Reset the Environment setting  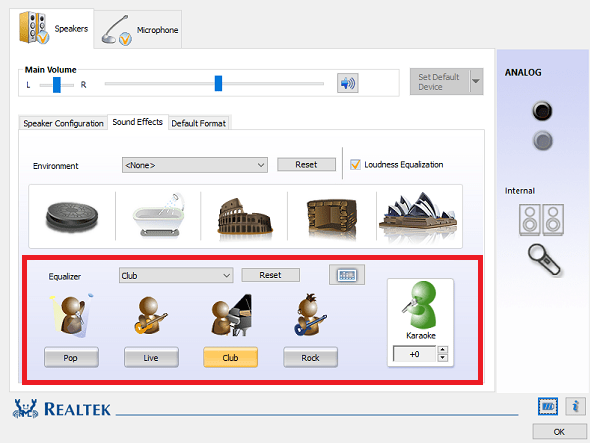[x=306, y=164]
